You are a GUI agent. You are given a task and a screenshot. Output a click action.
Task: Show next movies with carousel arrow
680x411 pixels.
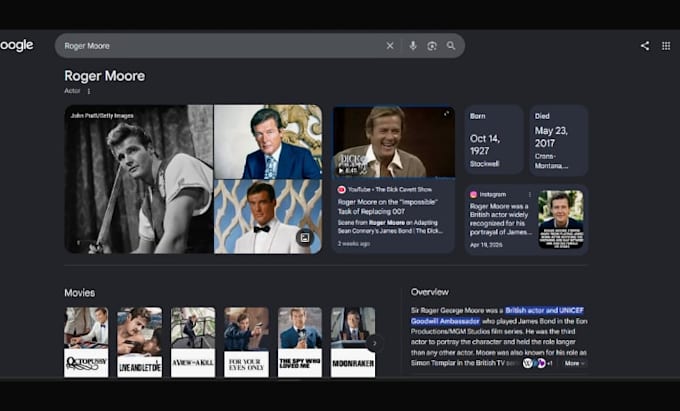(x=374, y=343)
